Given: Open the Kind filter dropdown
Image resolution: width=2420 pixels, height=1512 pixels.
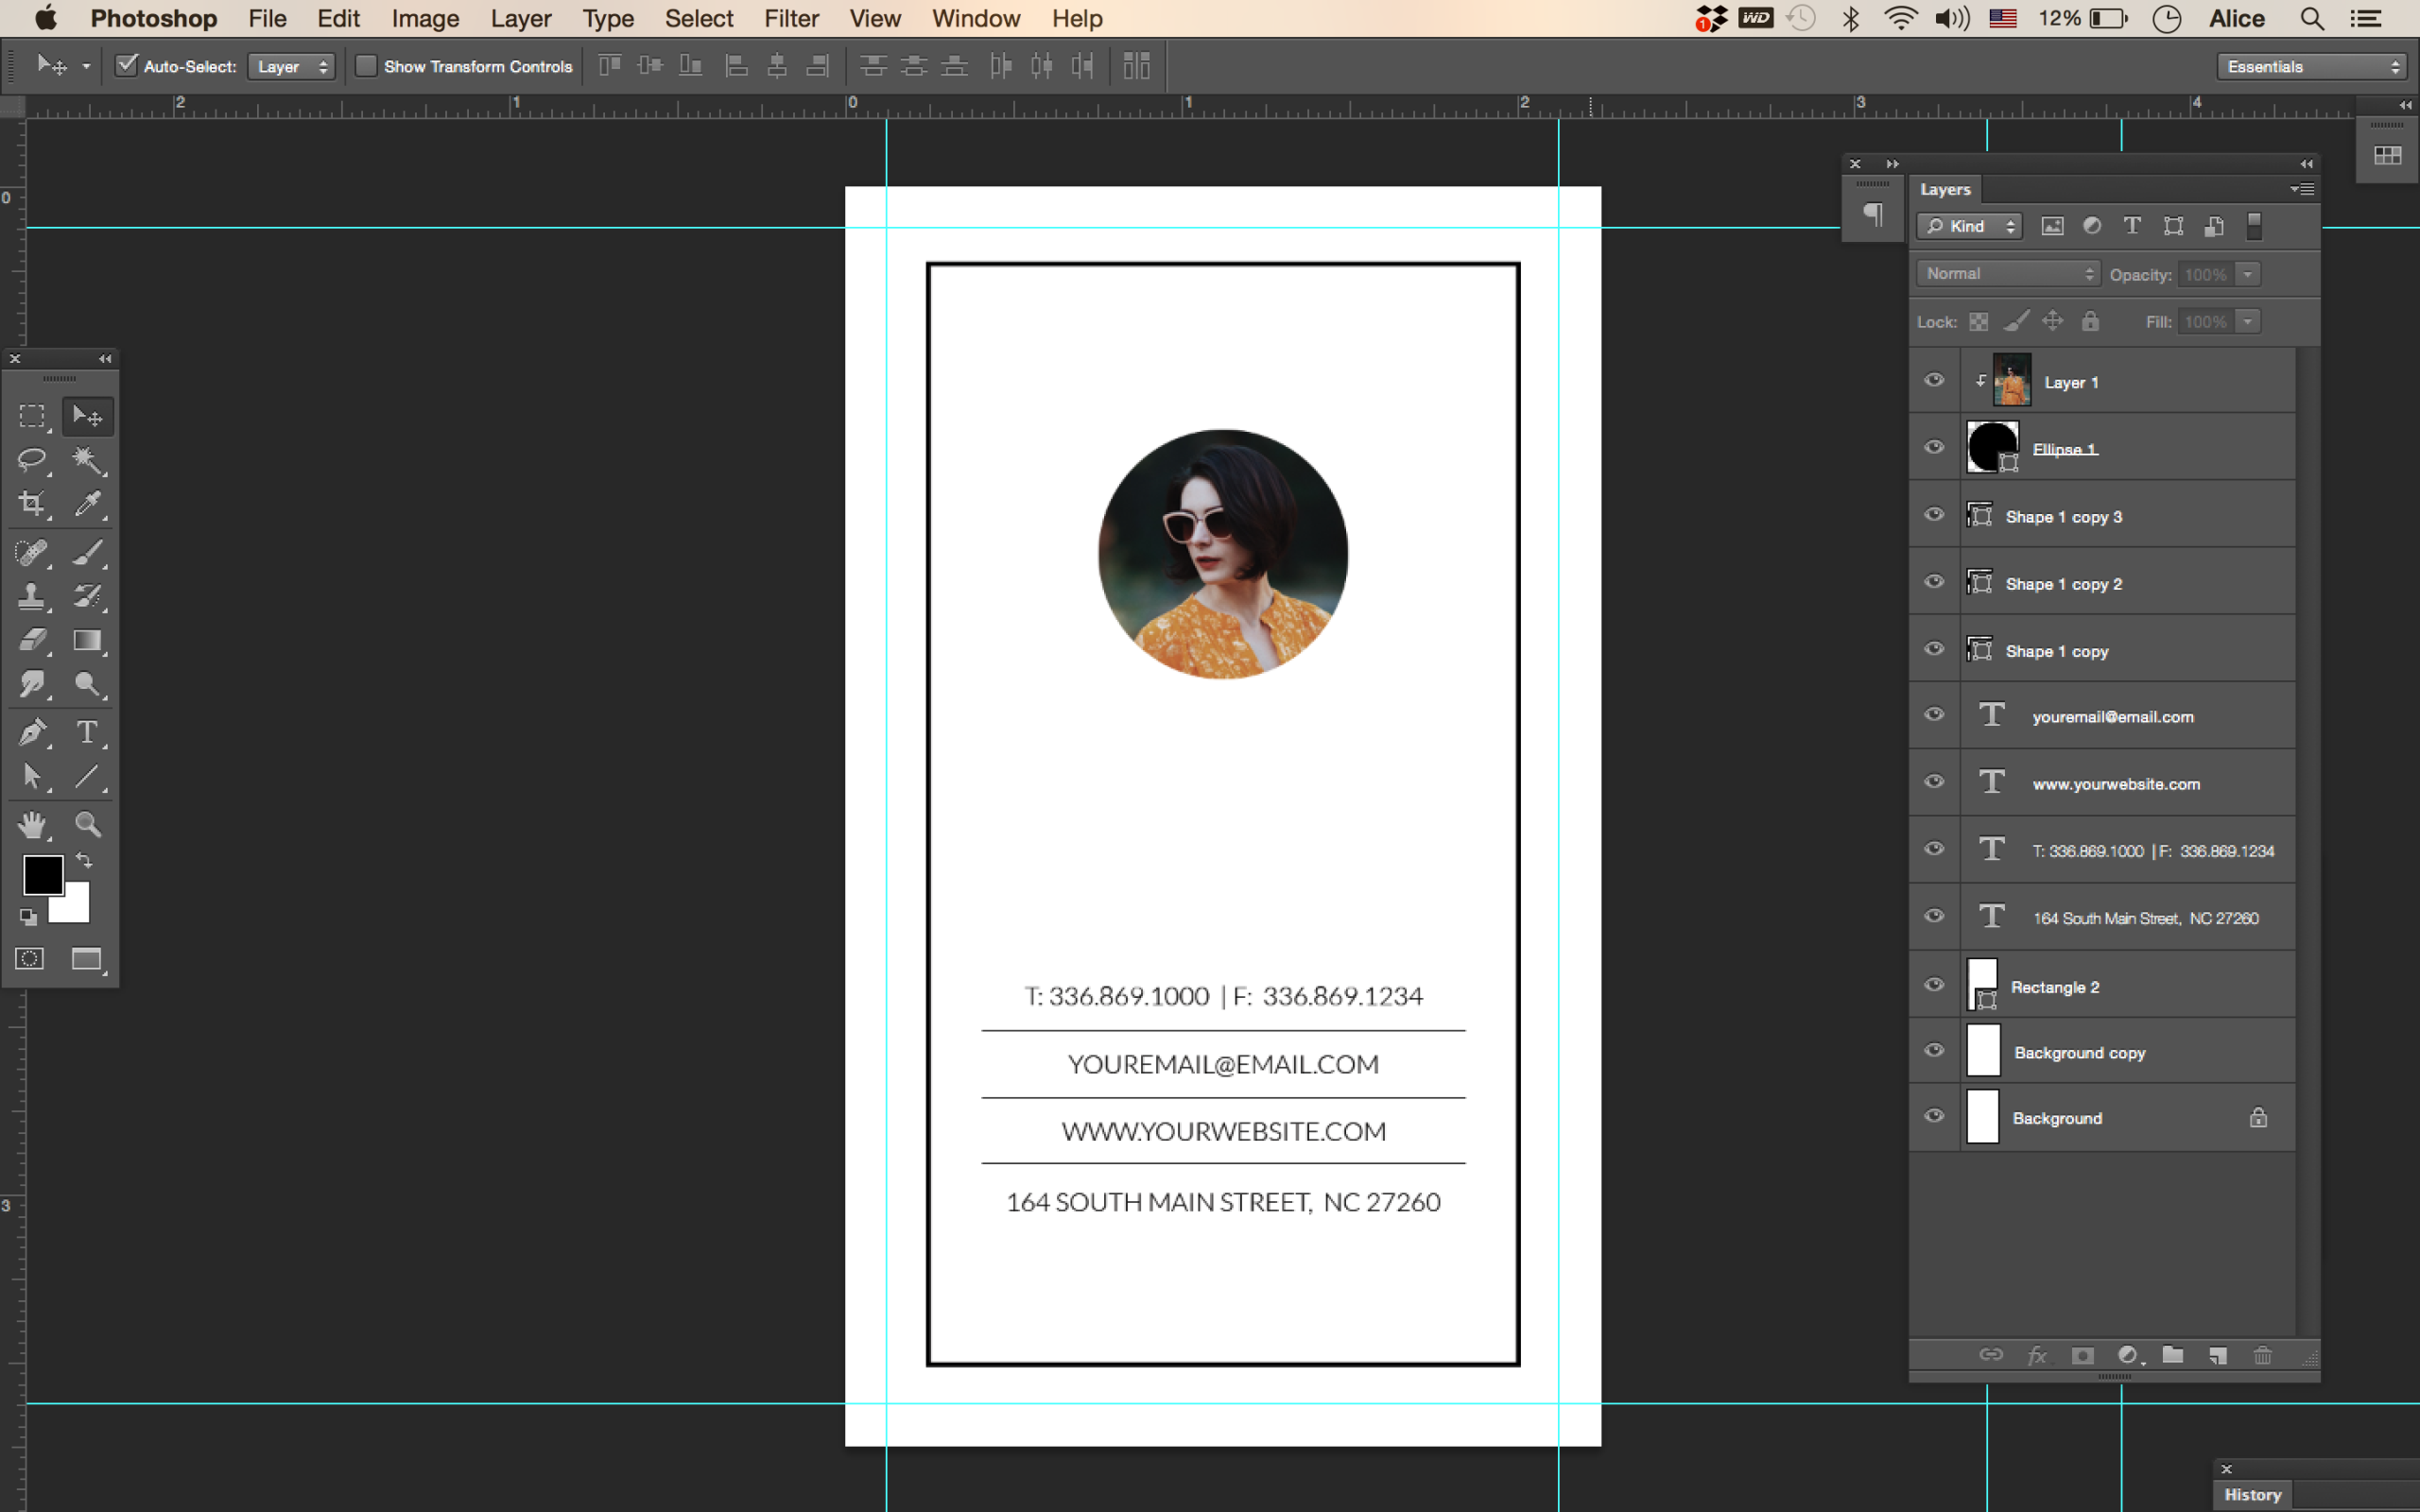Looking at the screenshot, I should tap(1969, 227).
